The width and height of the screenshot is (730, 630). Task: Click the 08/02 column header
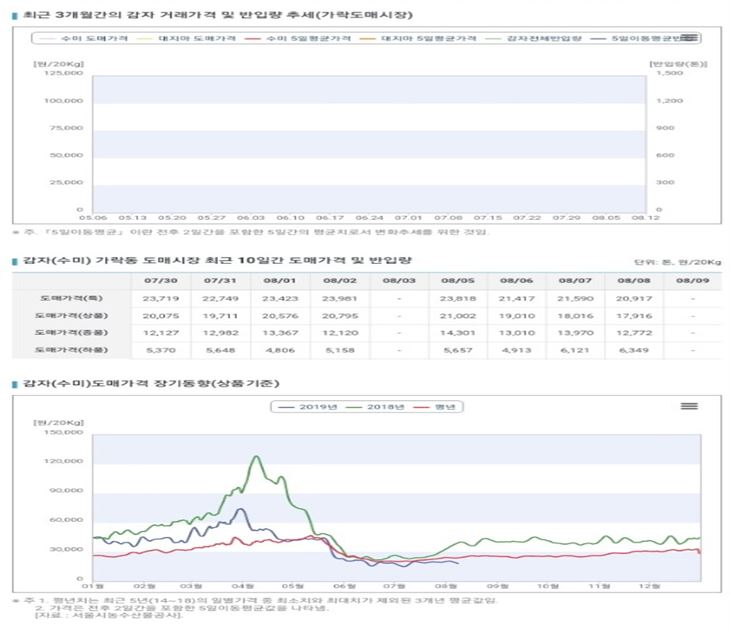[340, 281]
